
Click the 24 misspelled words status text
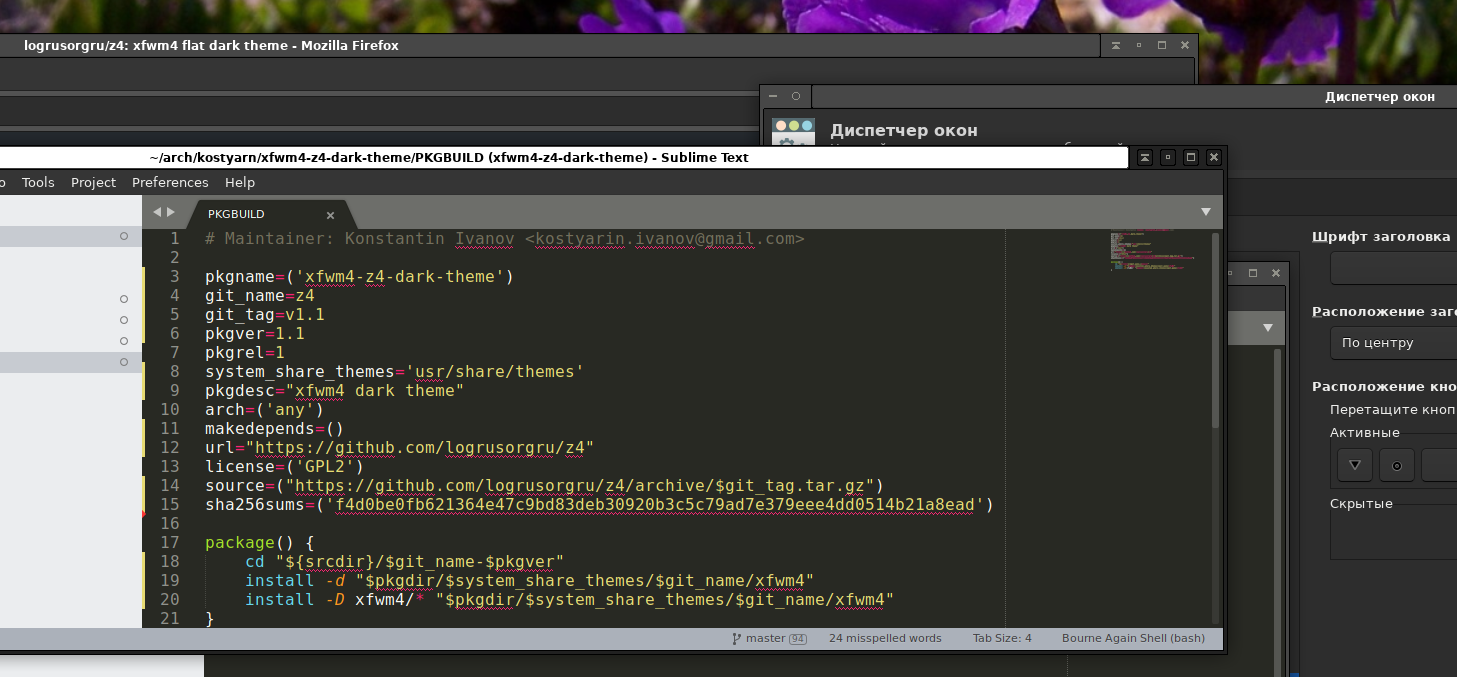pyautogui.click(x=885, y=638)
